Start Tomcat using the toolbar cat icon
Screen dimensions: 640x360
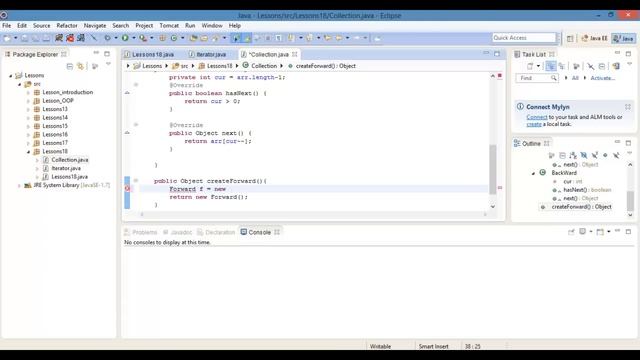(59, 38)
